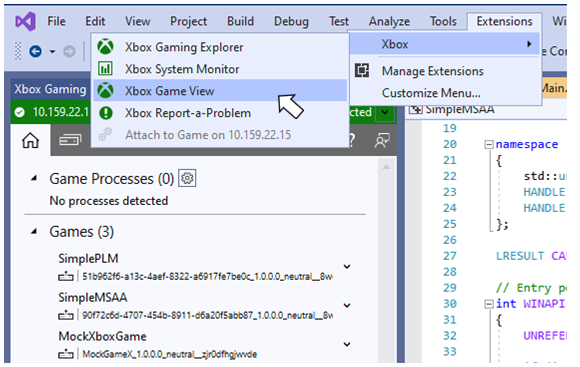Click the Xbox Gaming Explorer window title
This screenshot has width=580, height=367.
(x=50, y=89)
